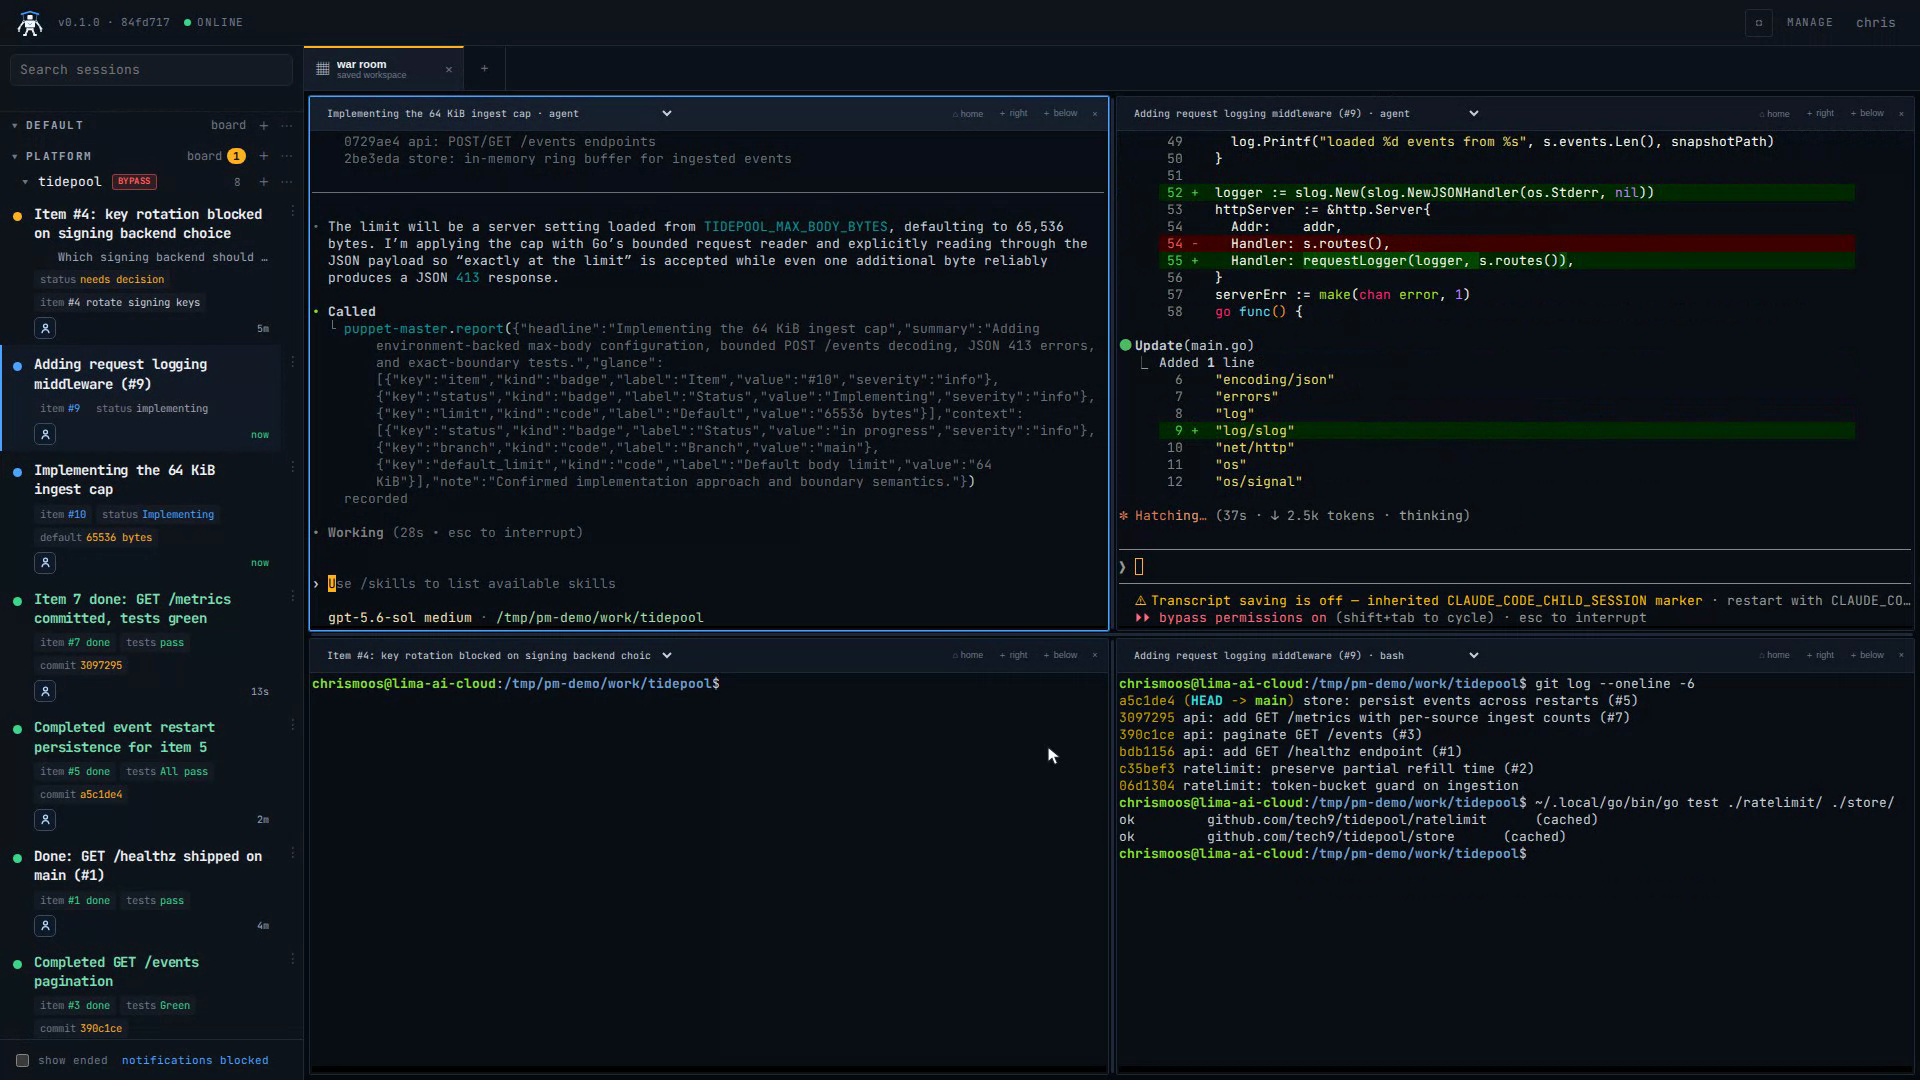Click home in logging bash pane header

pyautogui.click(x=1774, y=656)
